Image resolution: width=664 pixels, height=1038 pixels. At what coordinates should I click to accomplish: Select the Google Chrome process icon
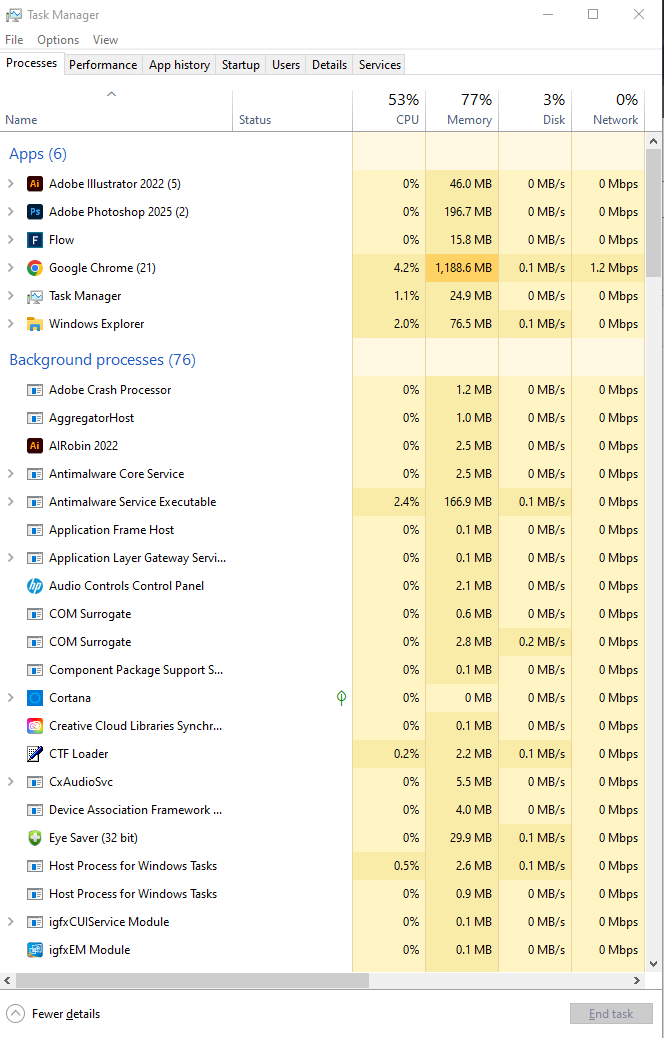pyautogui.click(x=35, y=268)
